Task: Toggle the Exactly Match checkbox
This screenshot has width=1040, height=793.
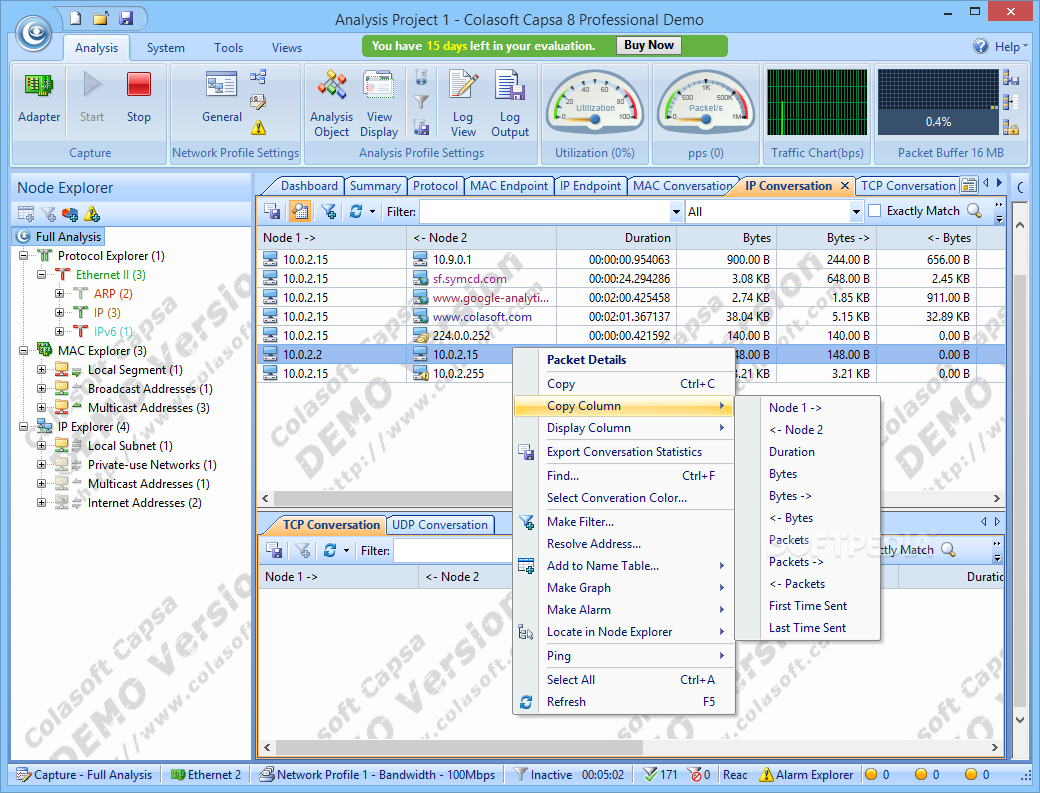Action: (x=875, y=211)
